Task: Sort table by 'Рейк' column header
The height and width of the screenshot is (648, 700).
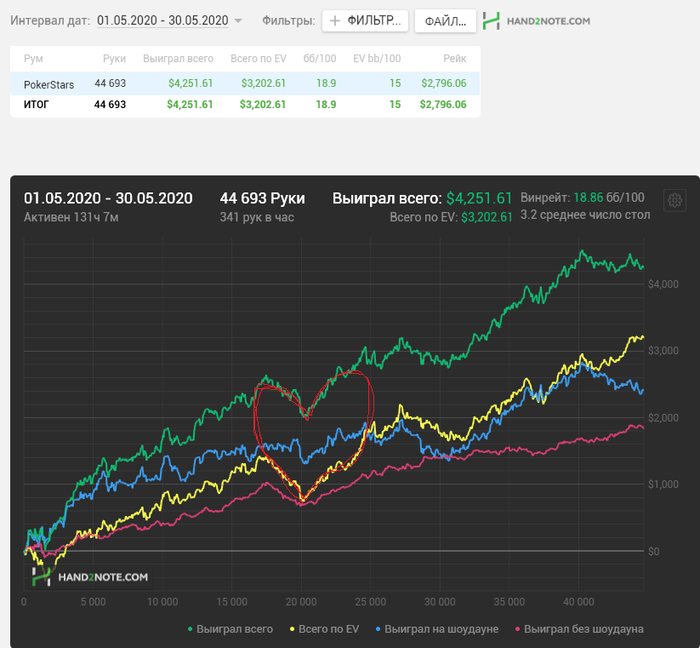Action: click(x=454, y=58)
